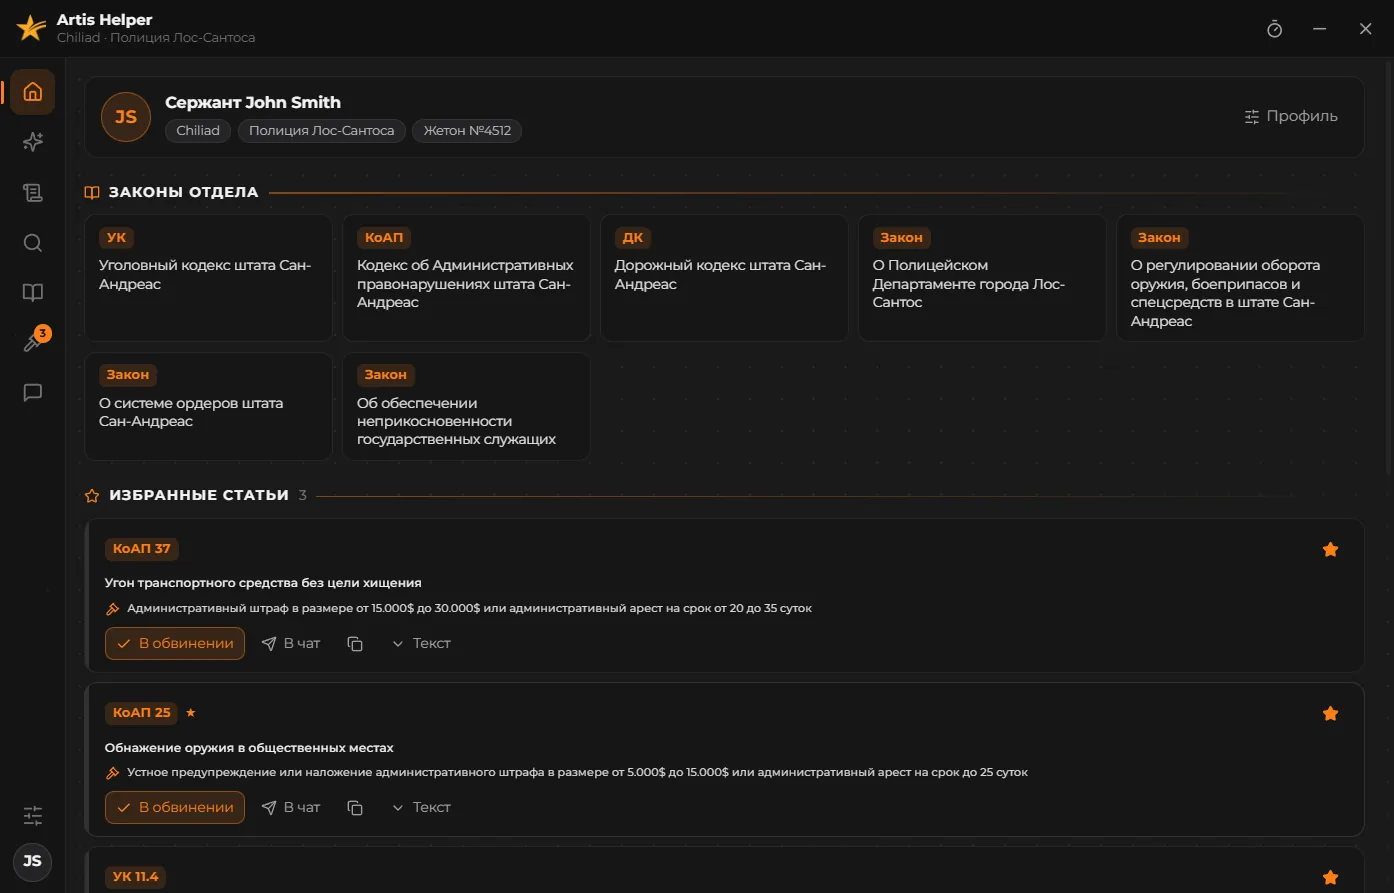This screenshot has height=893, width=1394.
Task: Unfavorite the КоАП 25 article with its star
Action: tap(1330, 713)
